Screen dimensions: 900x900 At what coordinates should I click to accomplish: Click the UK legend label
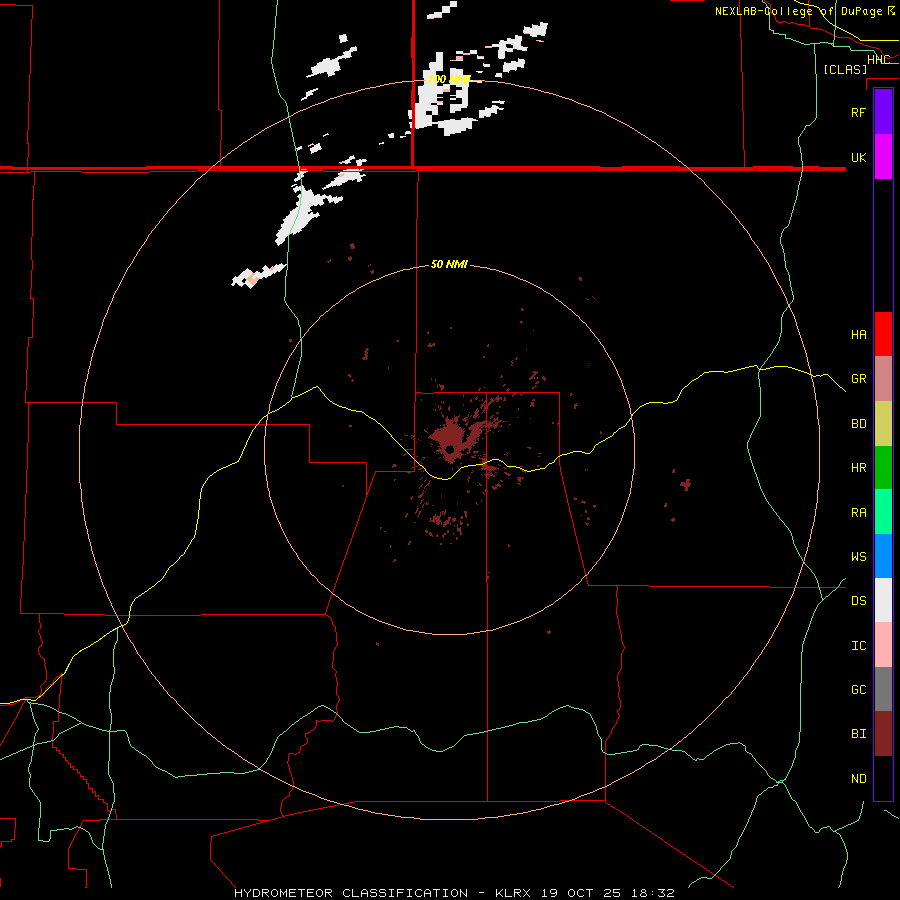coord(858,157)
